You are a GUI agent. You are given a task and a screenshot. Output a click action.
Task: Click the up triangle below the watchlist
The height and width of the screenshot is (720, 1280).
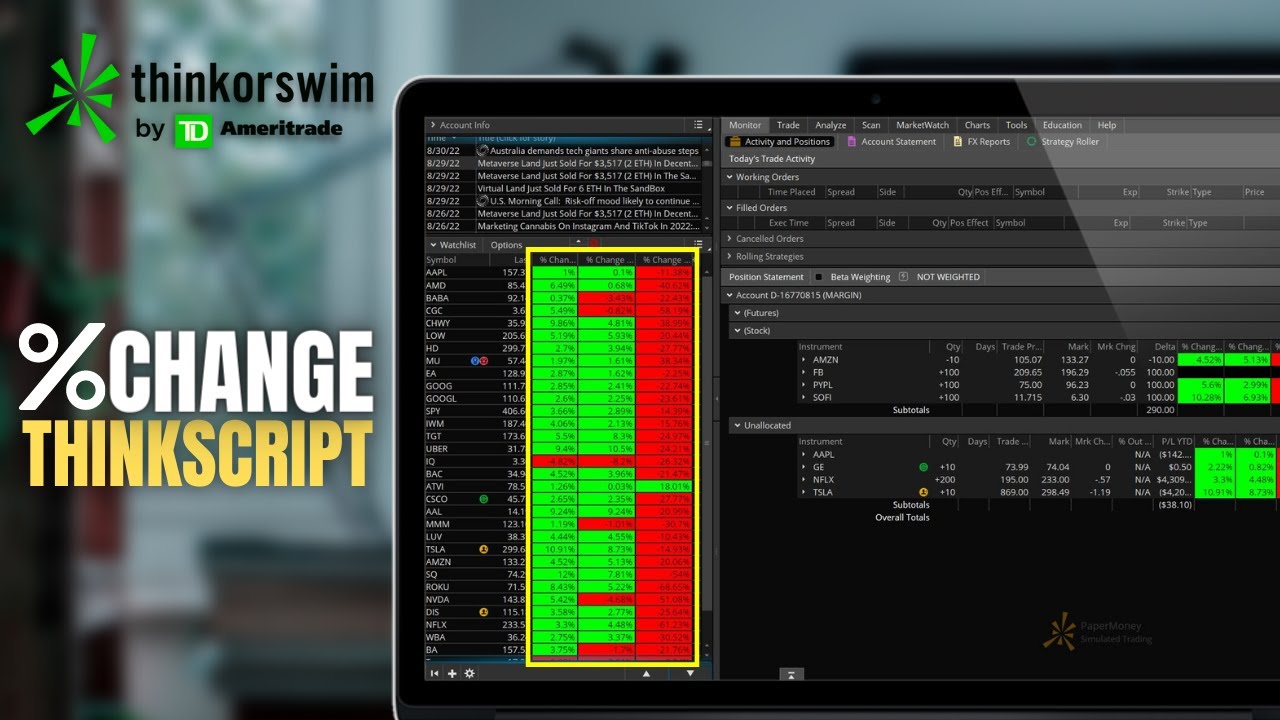(646, 674)
